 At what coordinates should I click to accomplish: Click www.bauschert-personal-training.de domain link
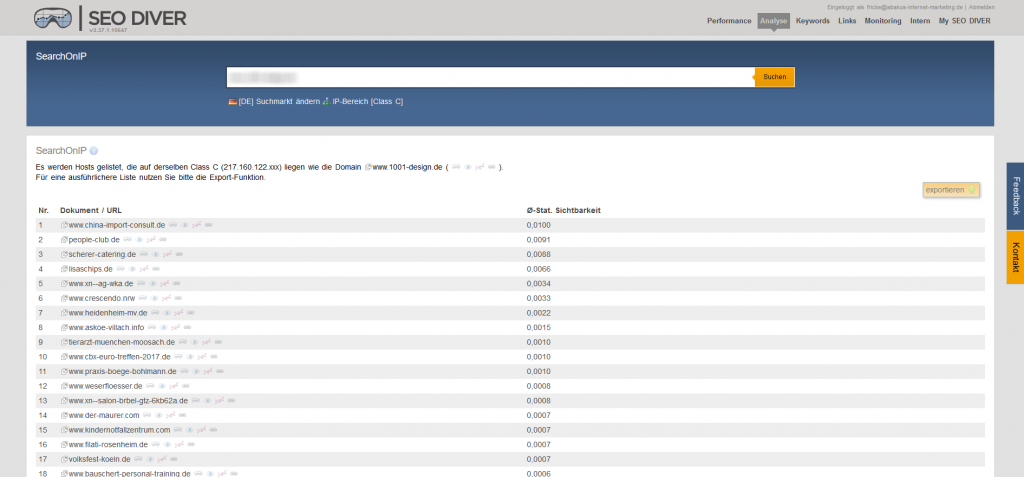129,474
